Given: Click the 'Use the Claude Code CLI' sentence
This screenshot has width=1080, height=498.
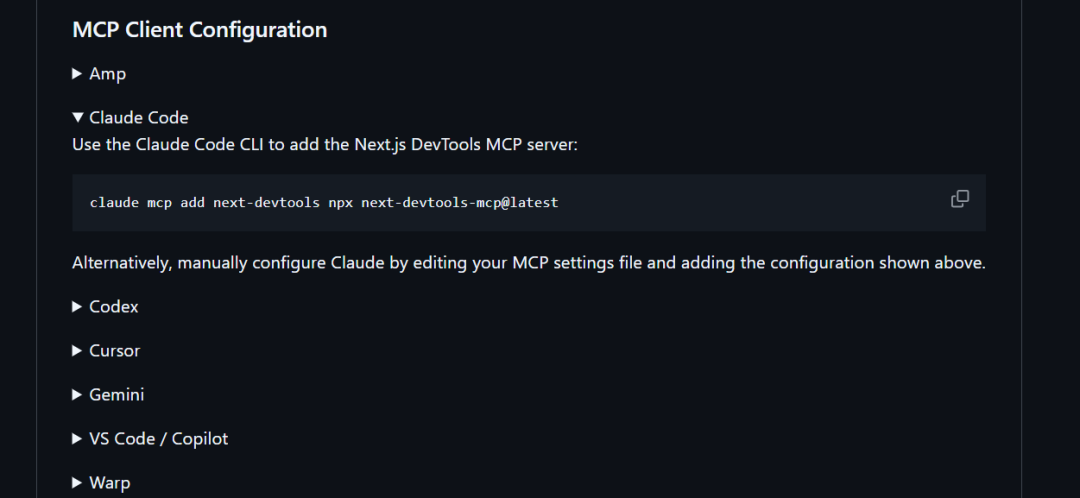Looking at the screenshot, I should tap(325, 145).
